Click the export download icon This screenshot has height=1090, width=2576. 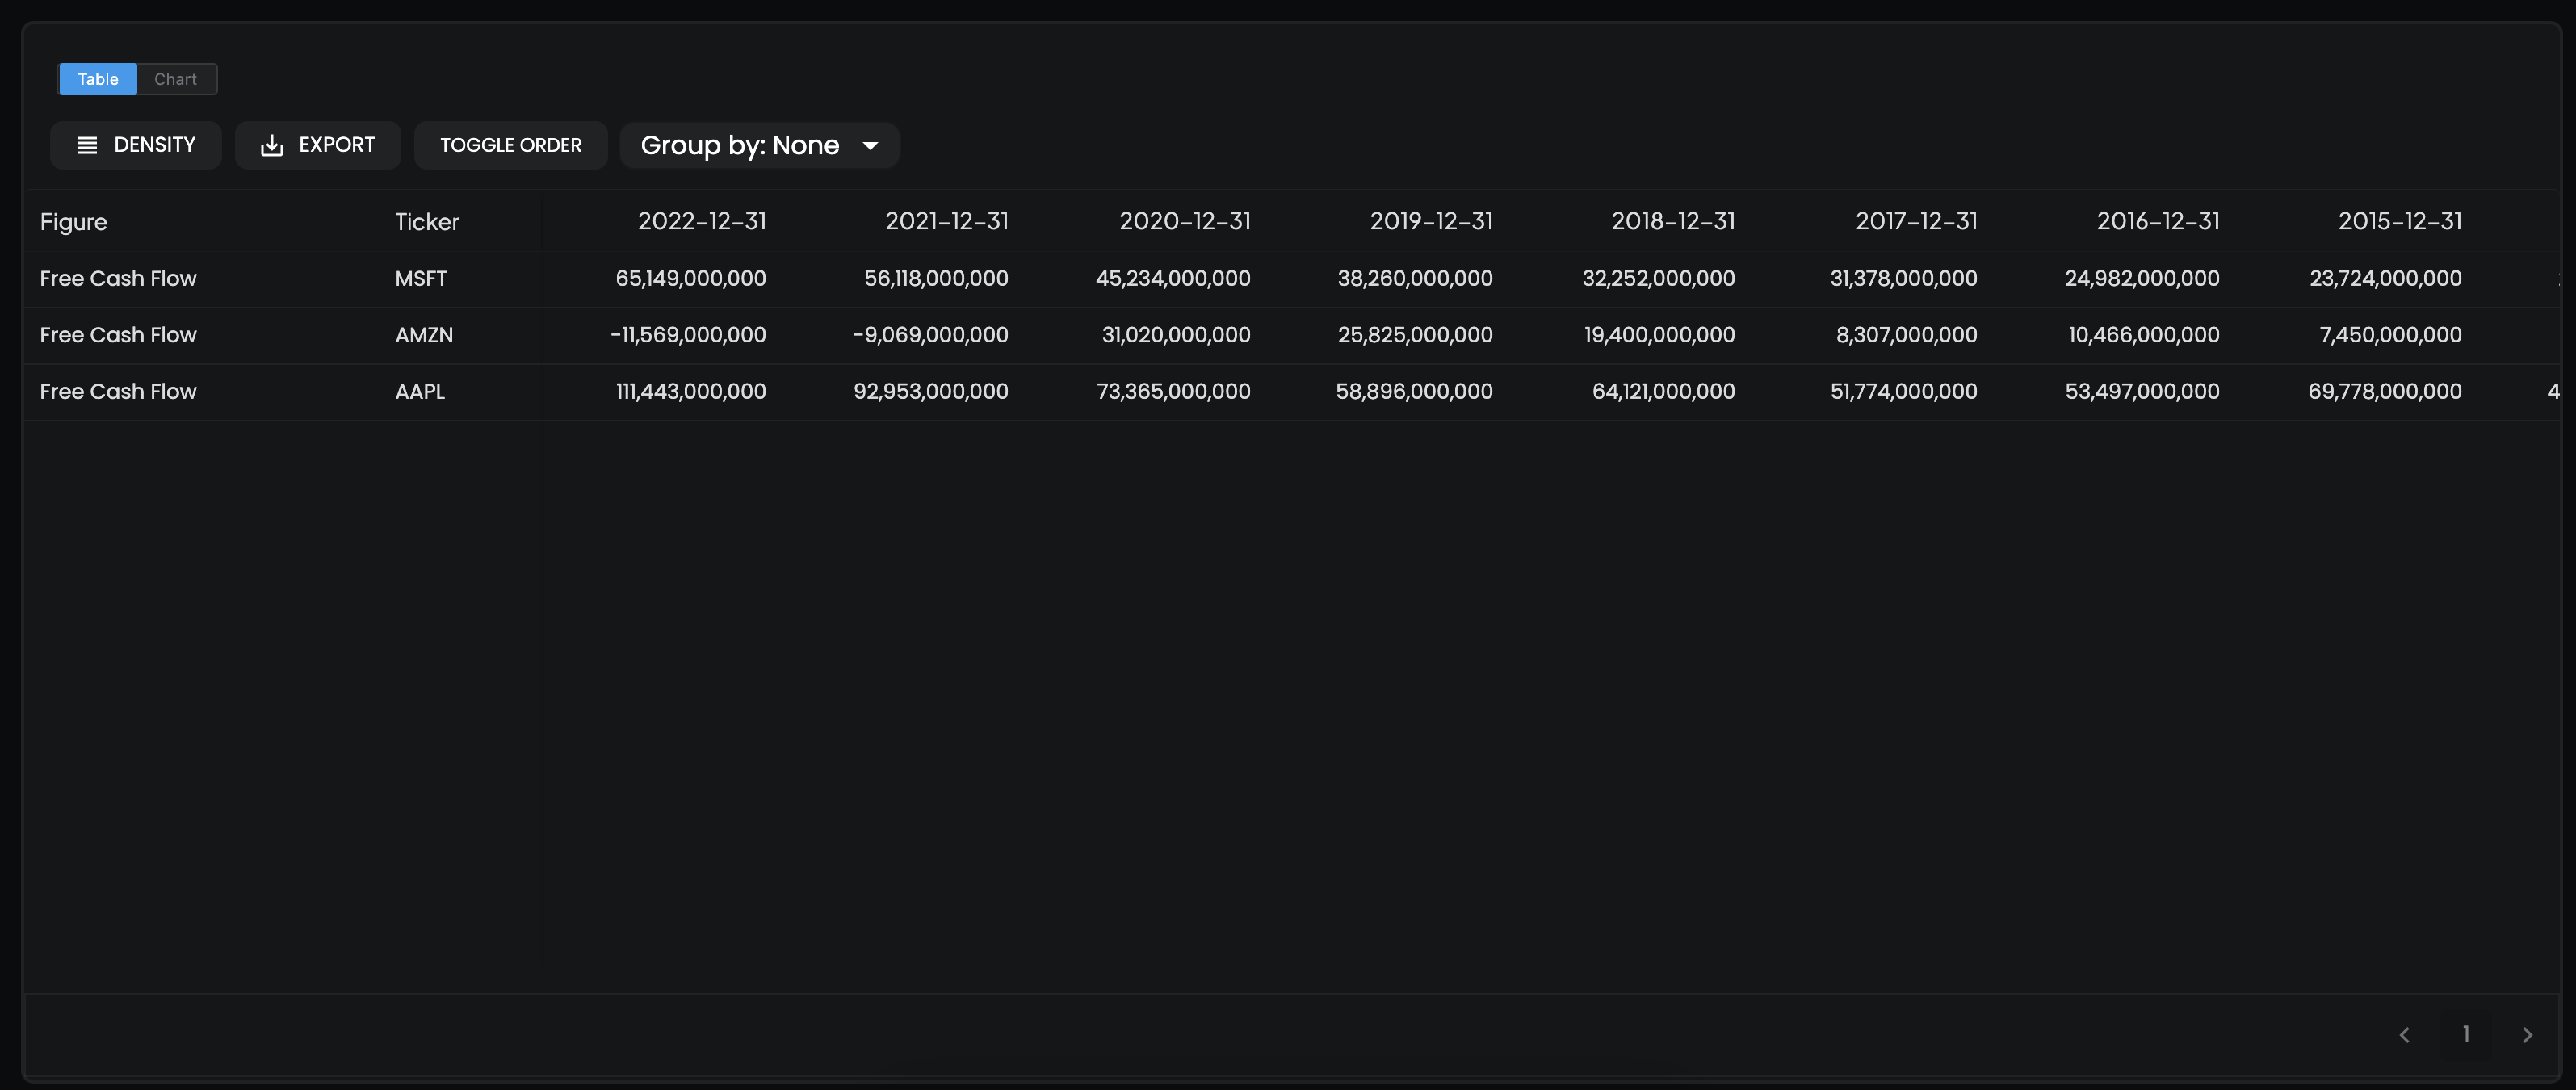point(272,145)
